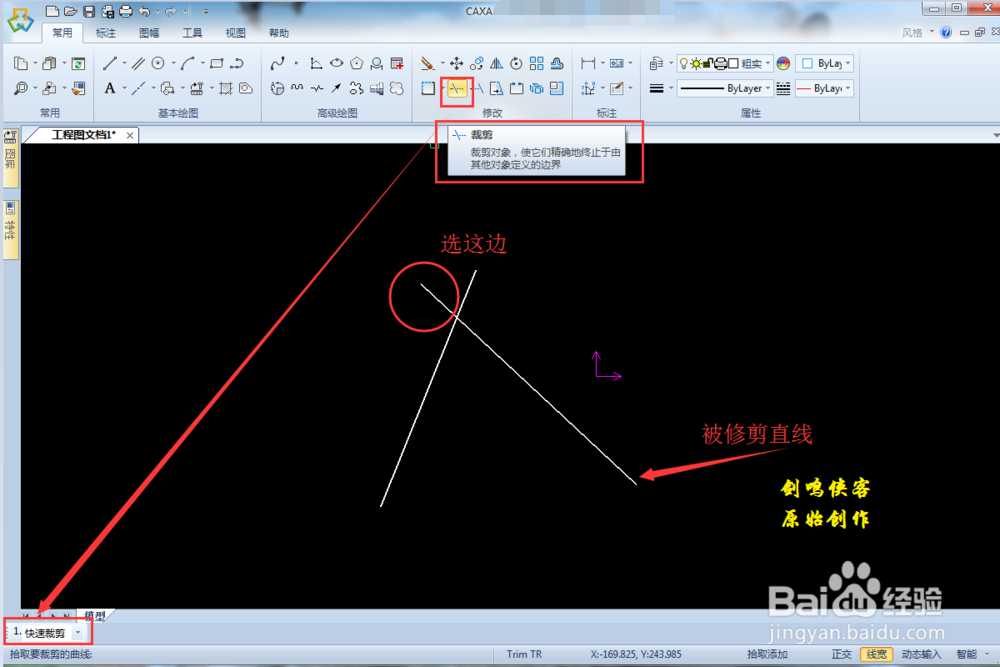1000x667 pixels.
Task: Select the Array tool
Action: 536,63
